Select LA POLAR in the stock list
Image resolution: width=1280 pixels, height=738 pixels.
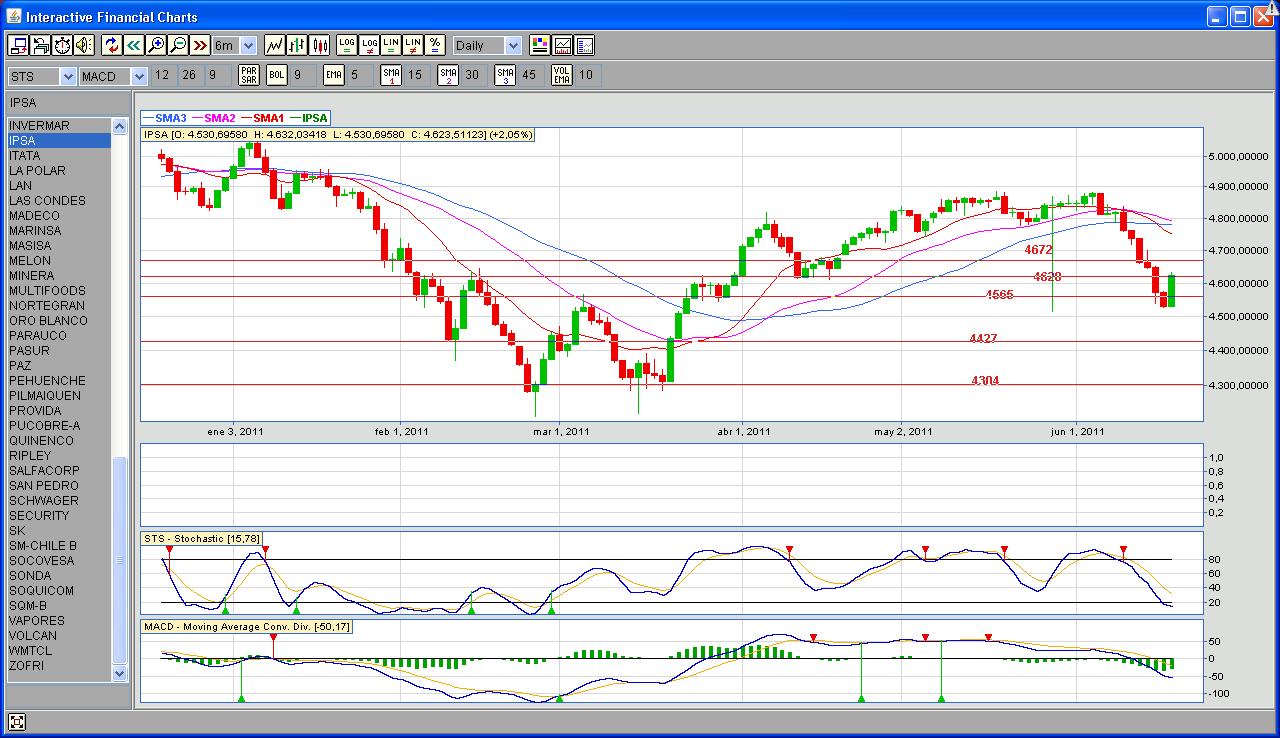(37, 171)
